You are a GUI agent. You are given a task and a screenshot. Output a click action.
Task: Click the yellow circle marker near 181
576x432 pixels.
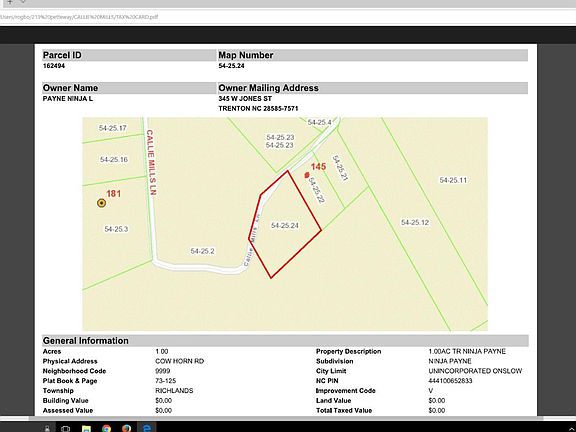(101, 203)
